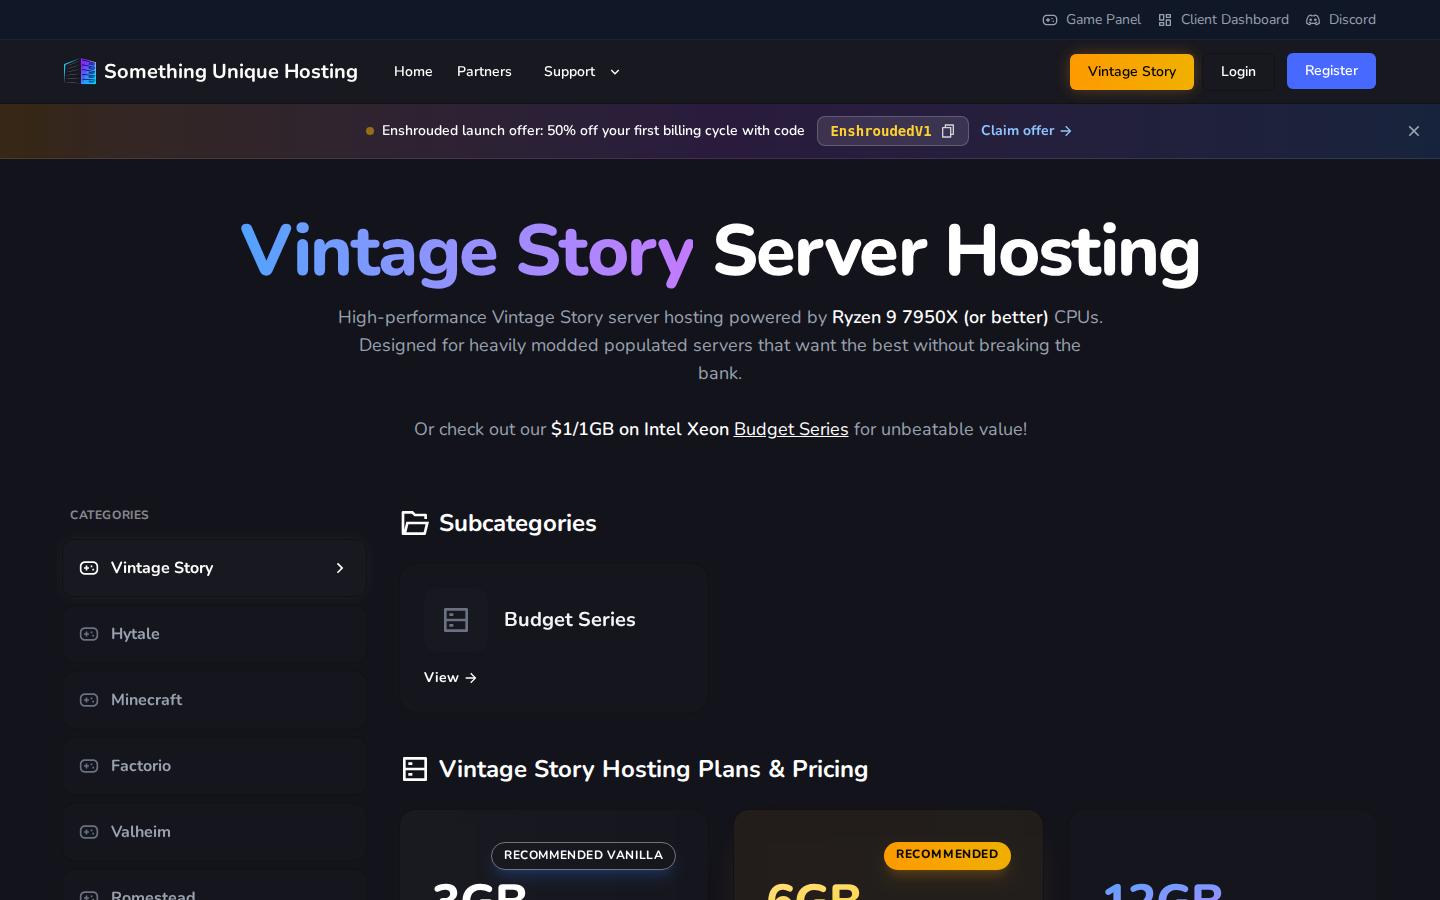Copy the EnshroudedV1 code with copy icon
Screen dimensions: 1440x900
tap(948, 131)
